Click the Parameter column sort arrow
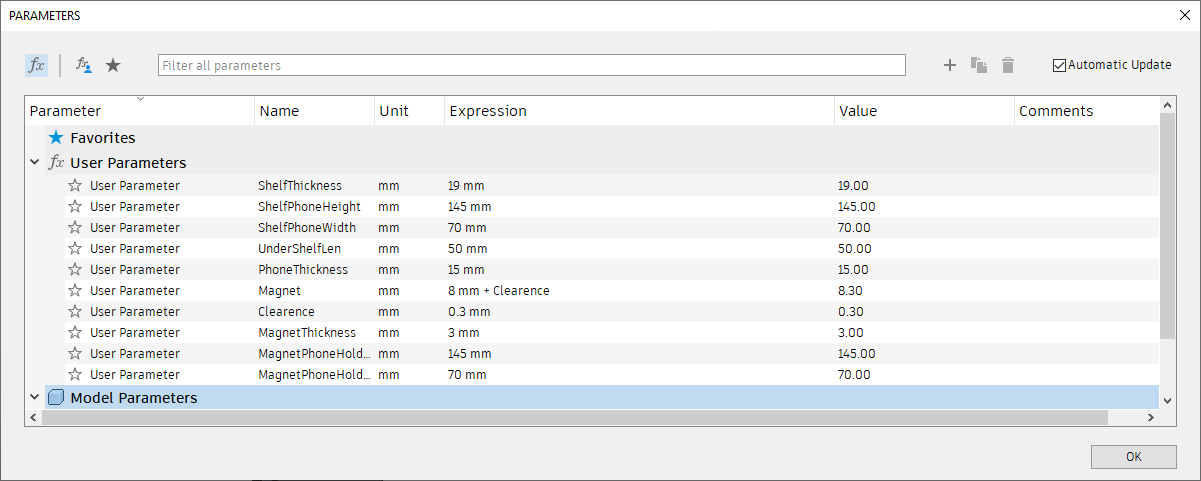The image size is (1201, 481). tap(140, 99)
